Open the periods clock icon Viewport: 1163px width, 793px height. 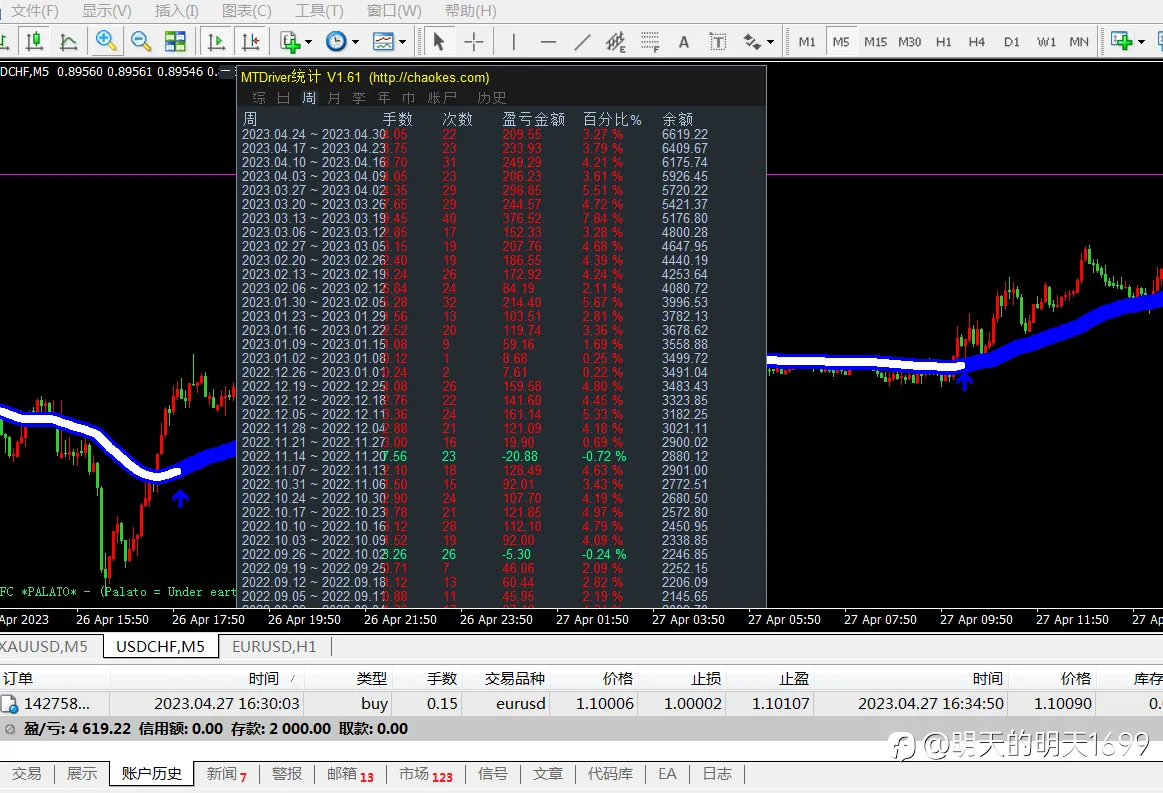(336, 42)
